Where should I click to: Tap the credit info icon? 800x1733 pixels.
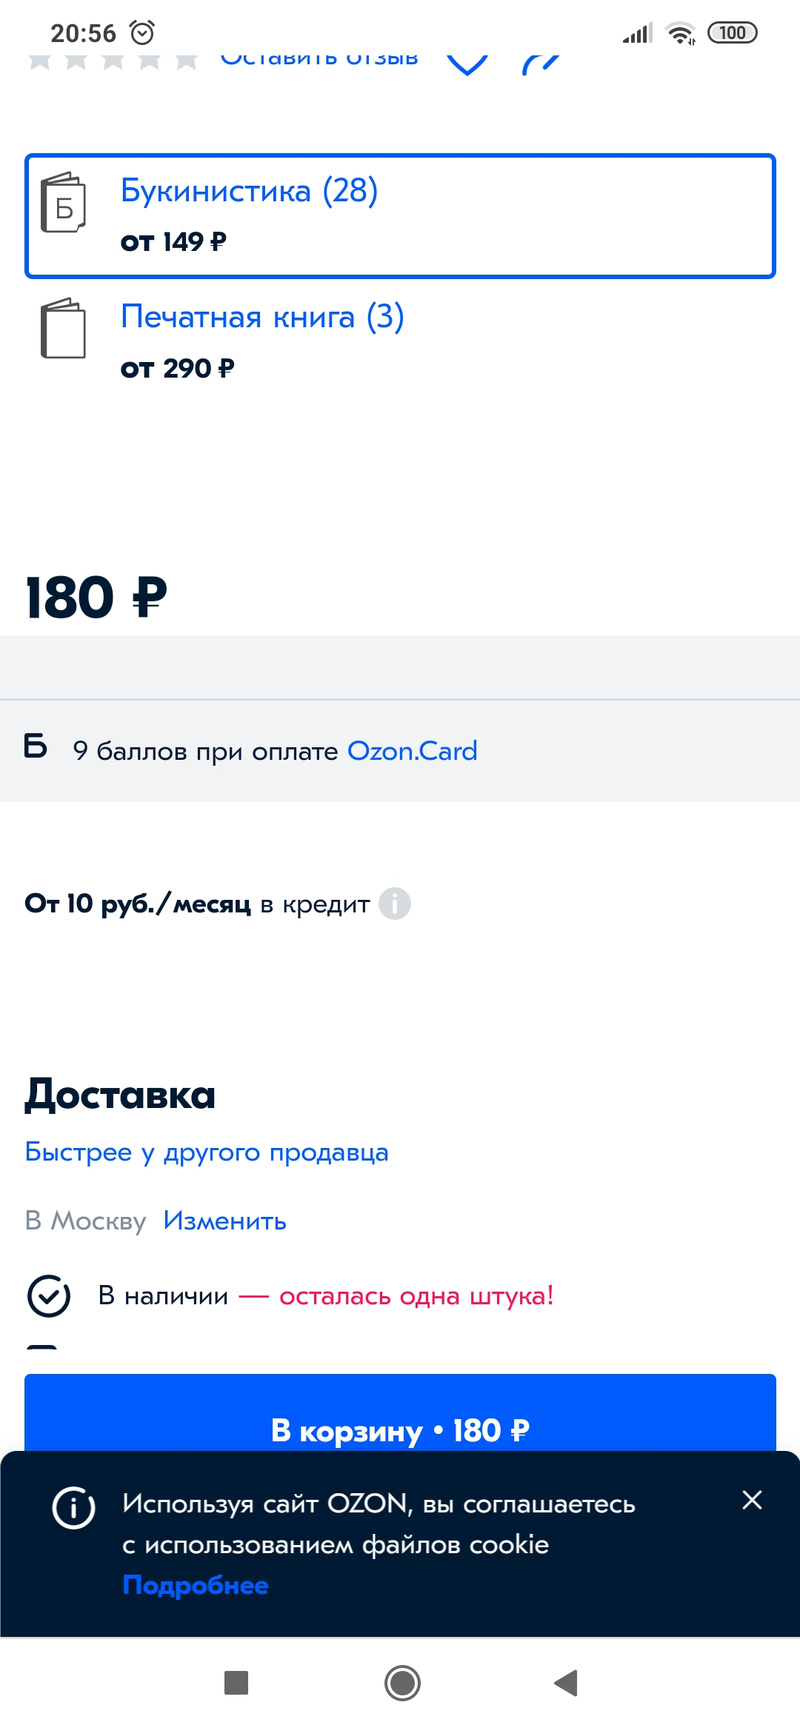pos(395,904)
